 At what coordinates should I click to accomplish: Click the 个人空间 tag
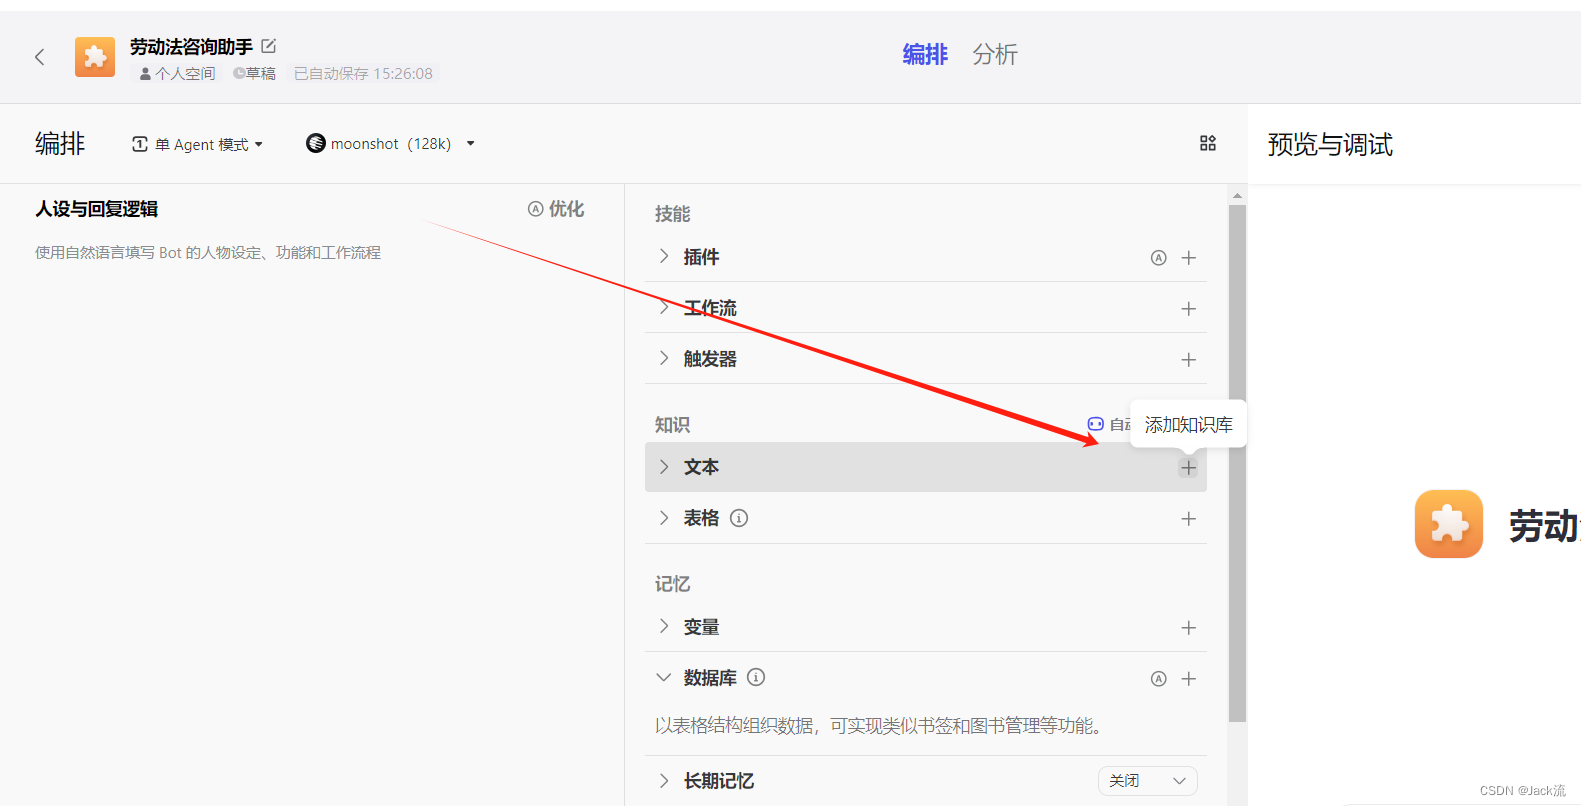[177, 74]
